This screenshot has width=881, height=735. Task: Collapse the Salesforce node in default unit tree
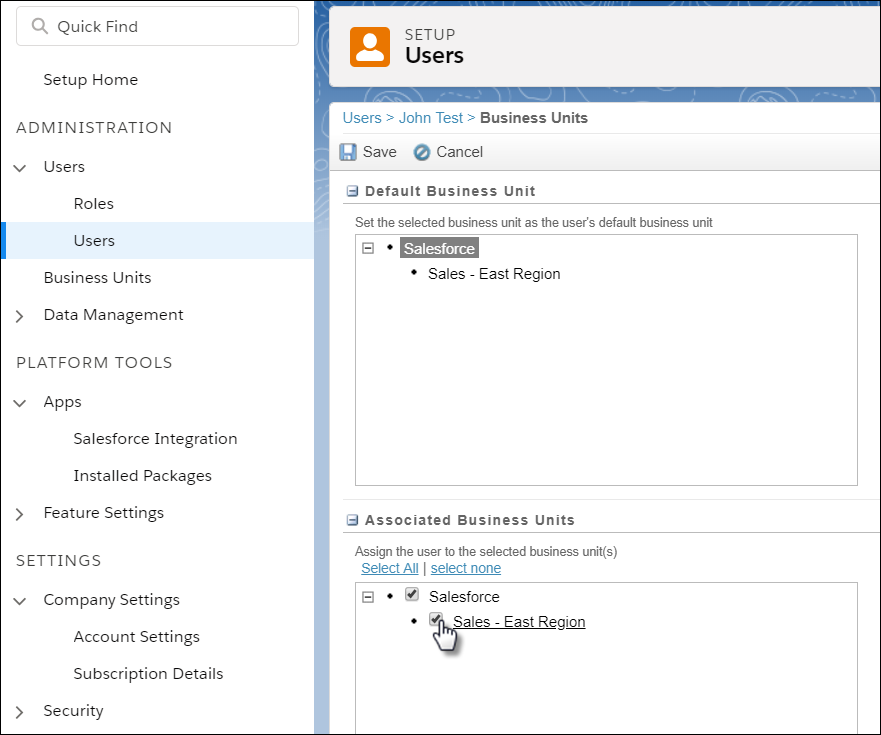coord(368,248)
